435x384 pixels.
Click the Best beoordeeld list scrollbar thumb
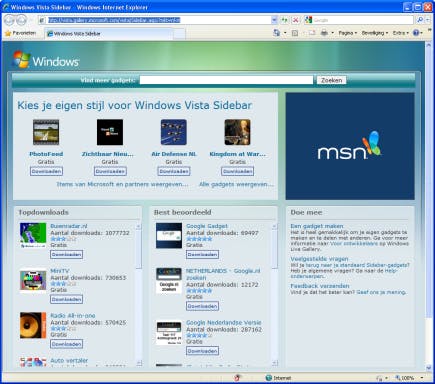[x=275, y=249]
